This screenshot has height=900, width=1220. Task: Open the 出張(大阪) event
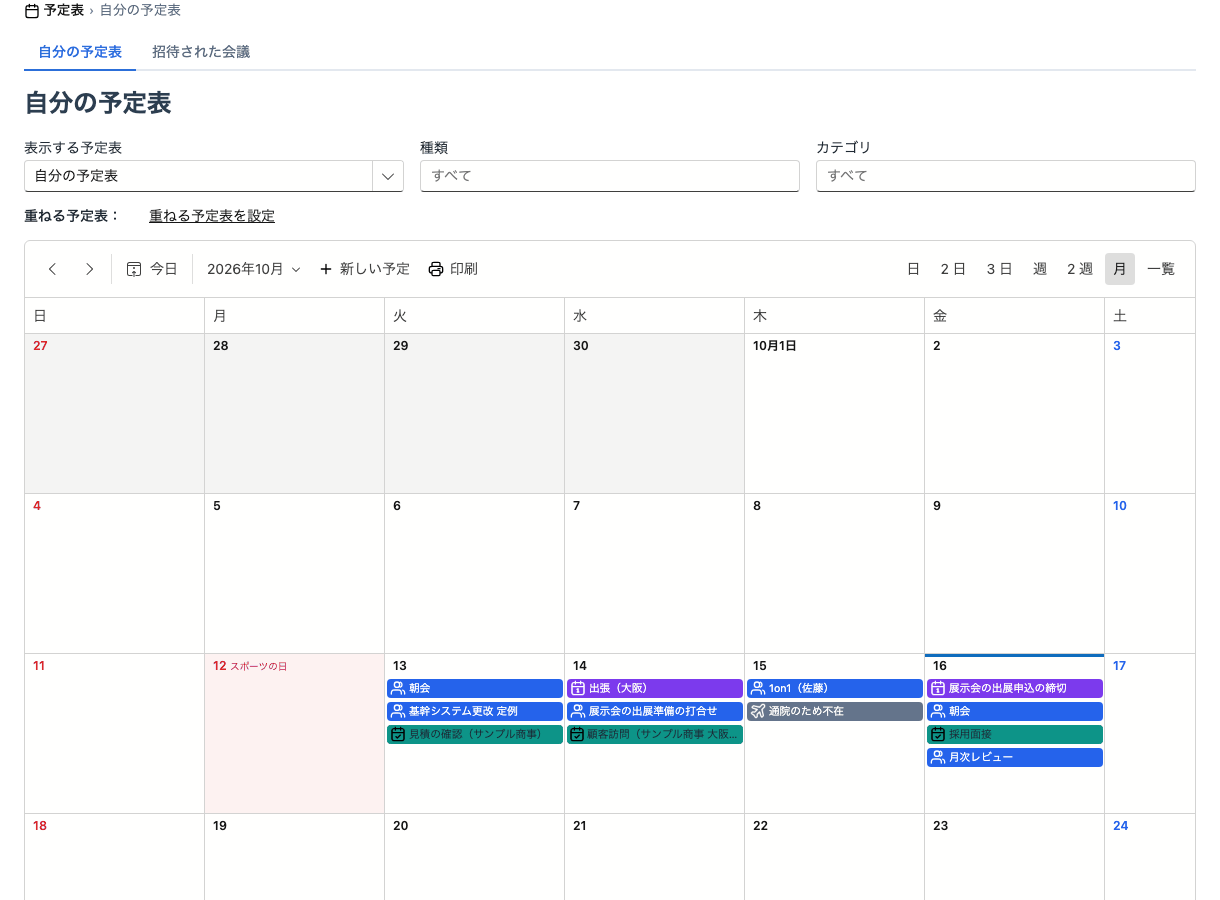pos(655,688)
